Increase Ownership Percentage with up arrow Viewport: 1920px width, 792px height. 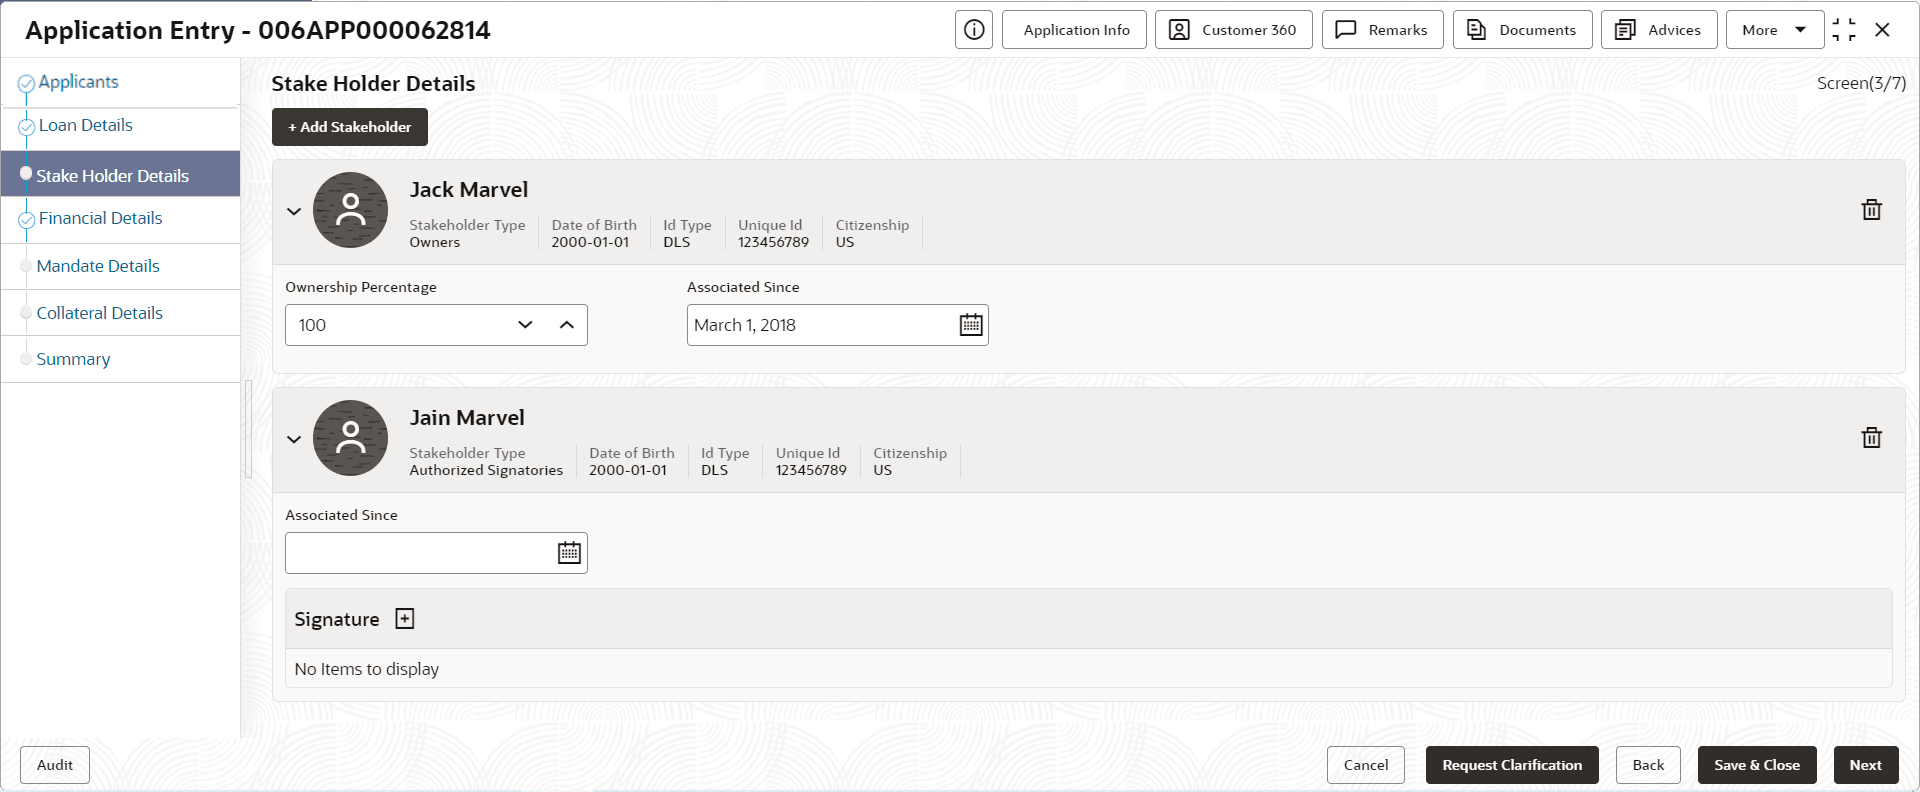566,325
